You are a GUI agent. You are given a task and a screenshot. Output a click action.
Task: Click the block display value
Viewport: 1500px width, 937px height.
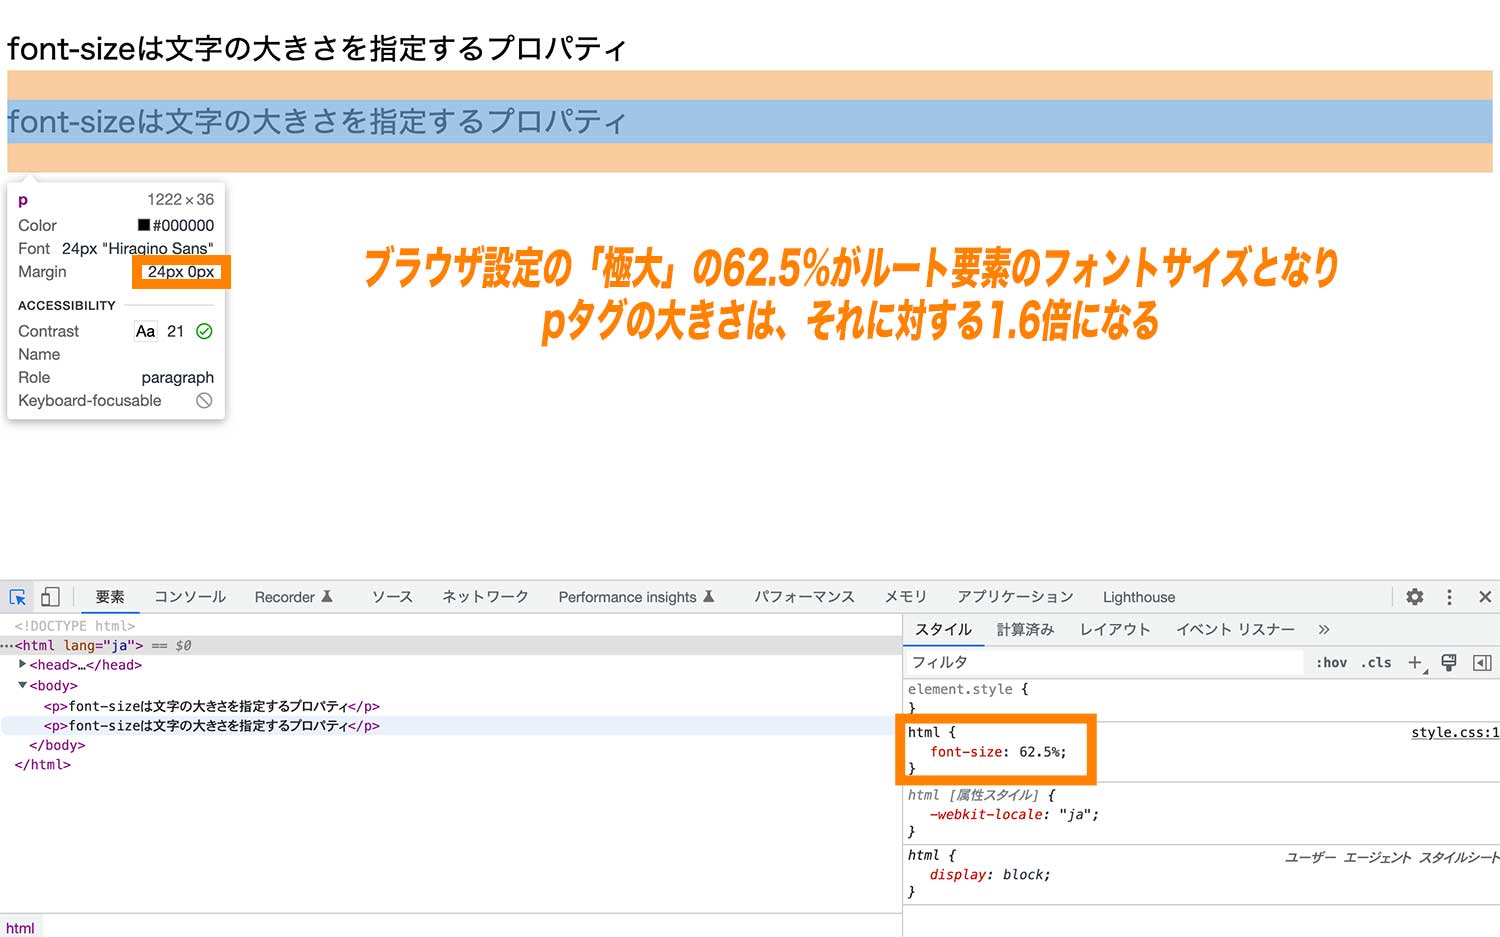tap(1023, 875)
